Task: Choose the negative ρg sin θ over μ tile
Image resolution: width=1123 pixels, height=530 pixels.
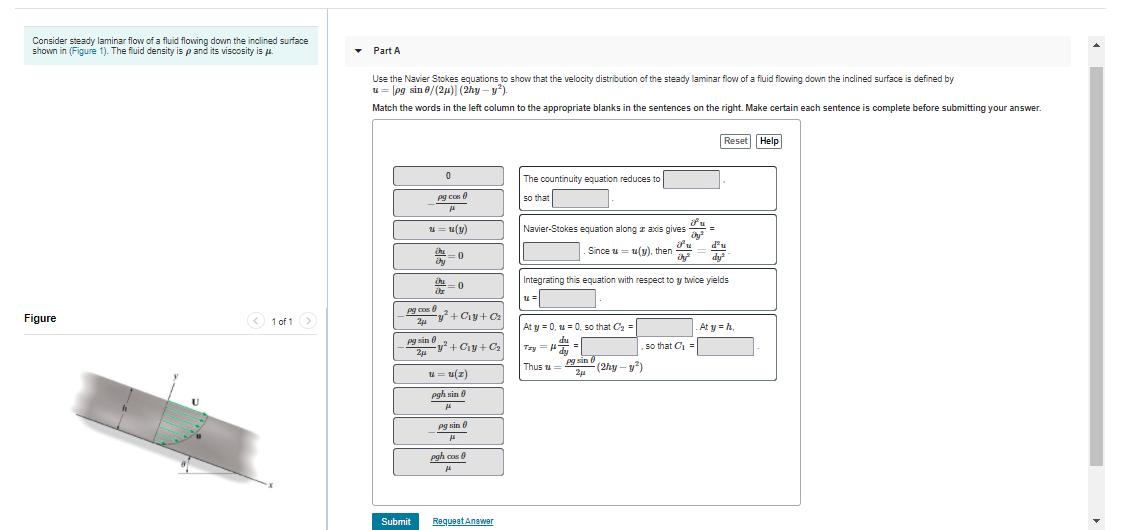Action: pyautogui.click(x=448, y=431)
